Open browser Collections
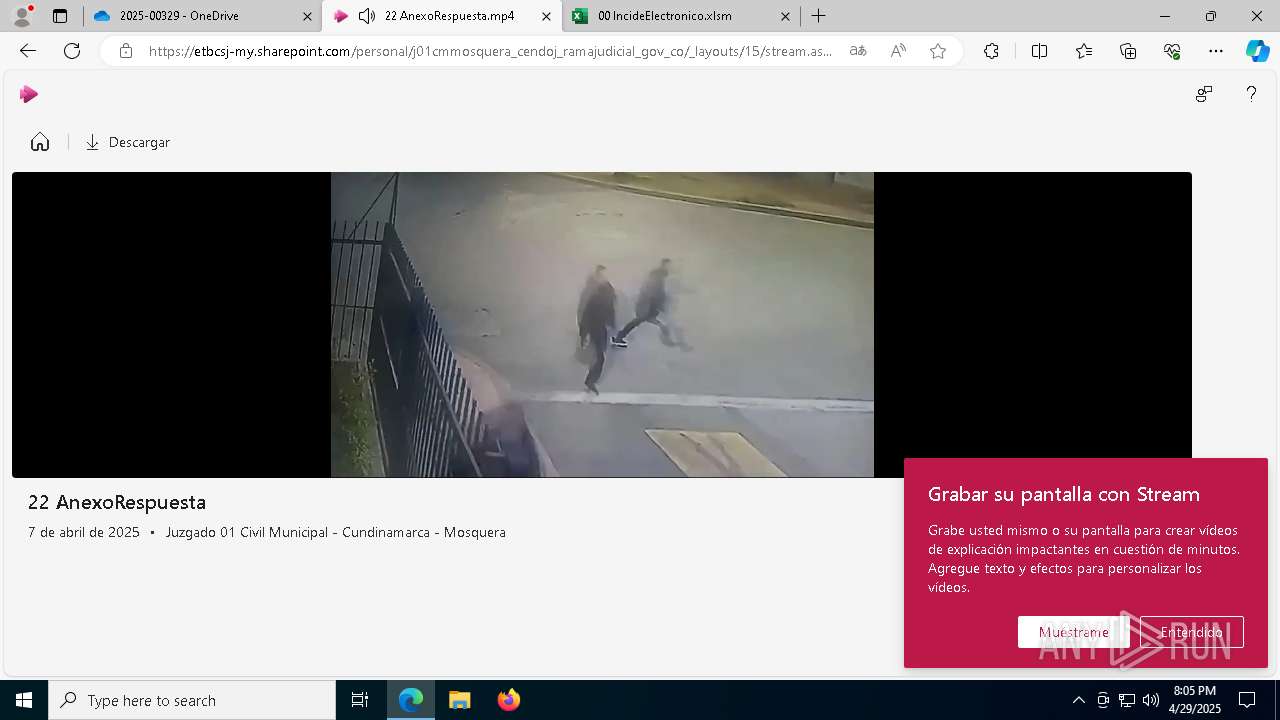 1128,51
